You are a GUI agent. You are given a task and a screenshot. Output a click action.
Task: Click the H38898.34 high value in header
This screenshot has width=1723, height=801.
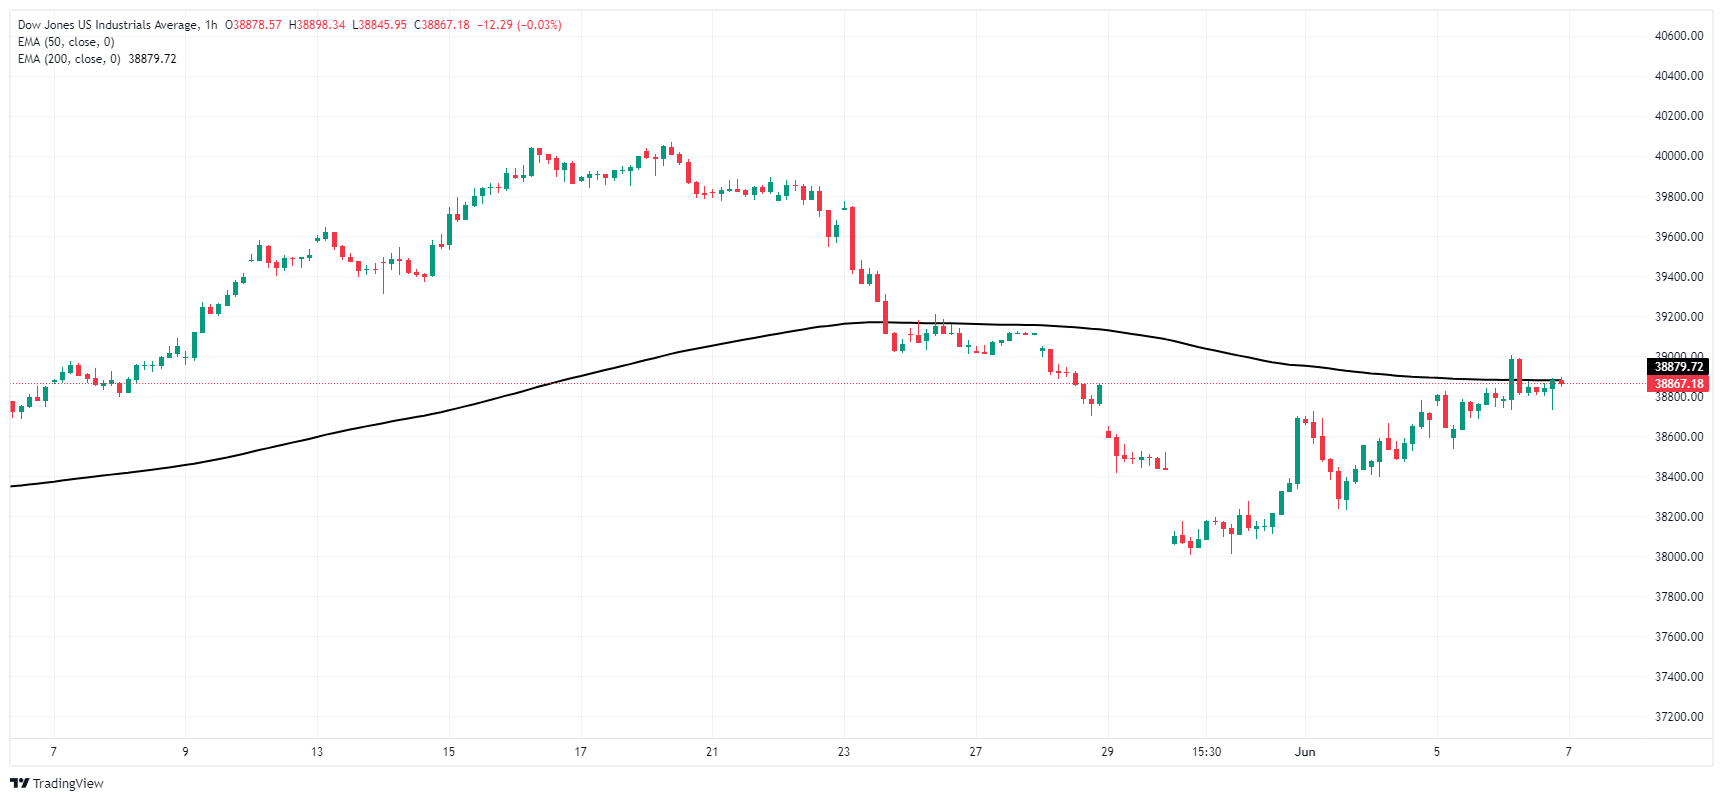click(317, 25)
